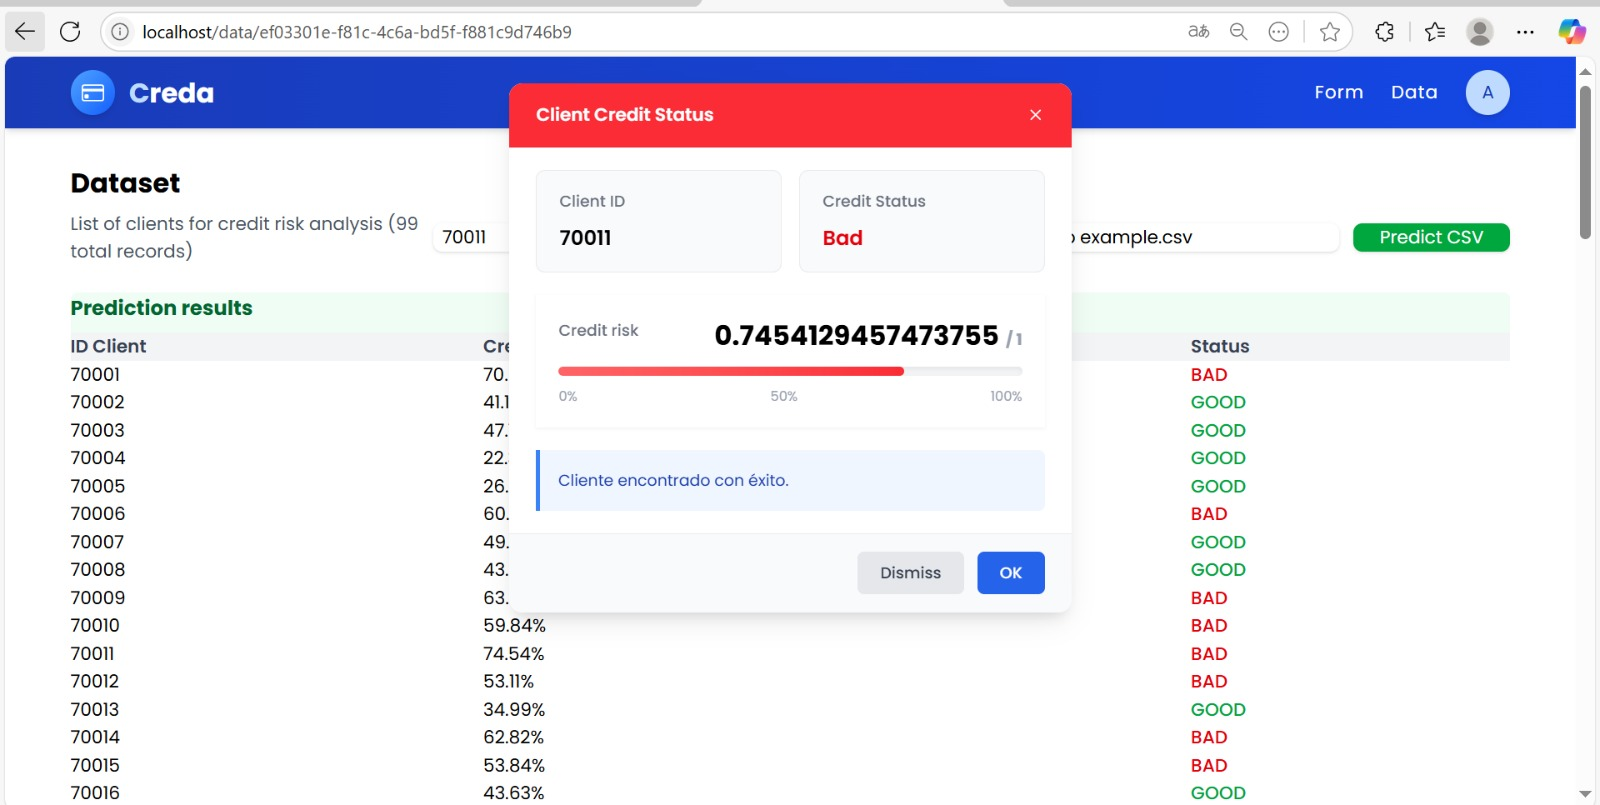Click the zoom out magnifier icon
This screenshot has width=1600, height=805.
[x=1238, y=32]
